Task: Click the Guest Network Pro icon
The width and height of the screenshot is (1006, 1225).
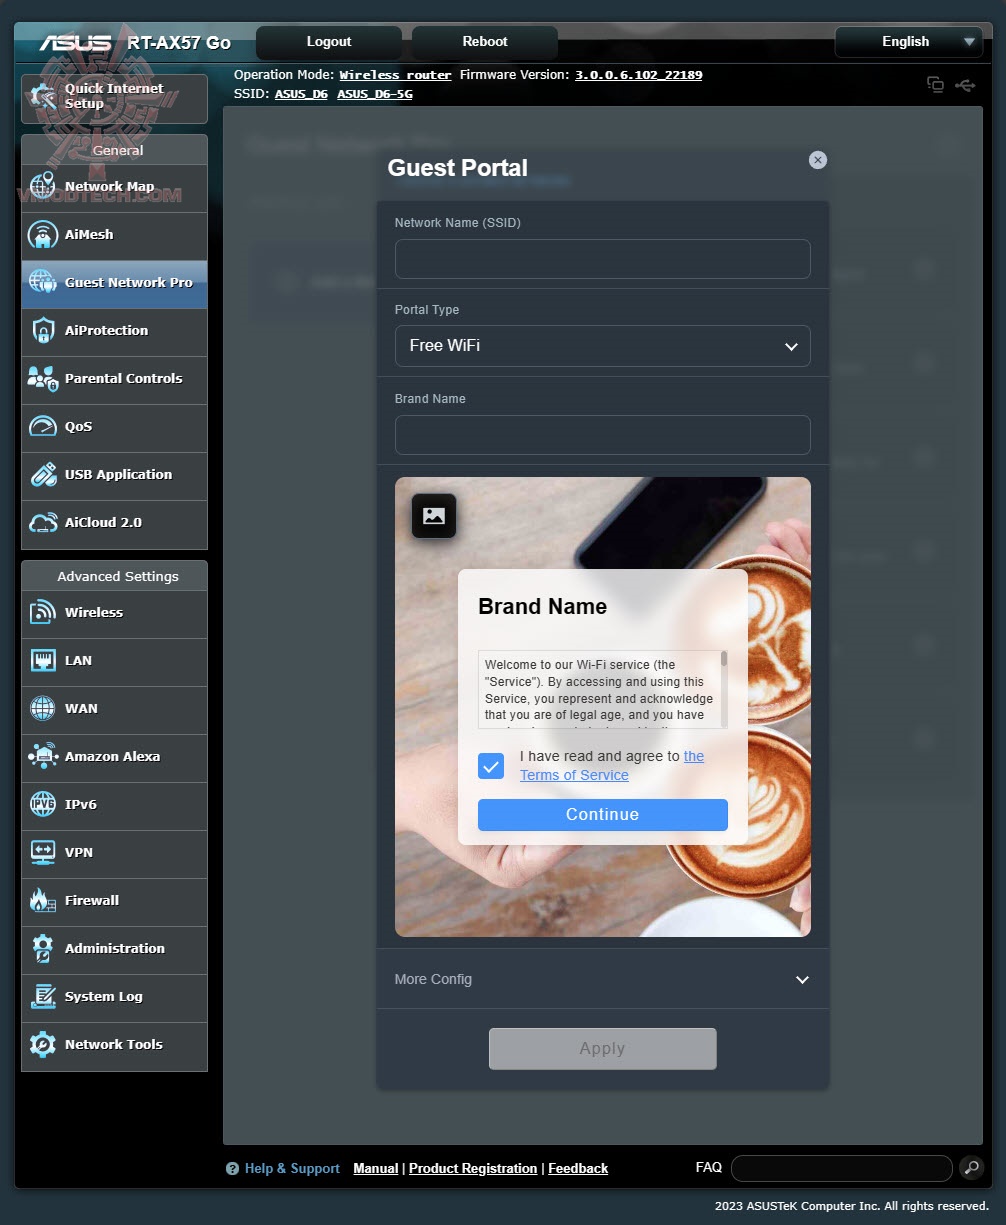Action: pos(43,282)
